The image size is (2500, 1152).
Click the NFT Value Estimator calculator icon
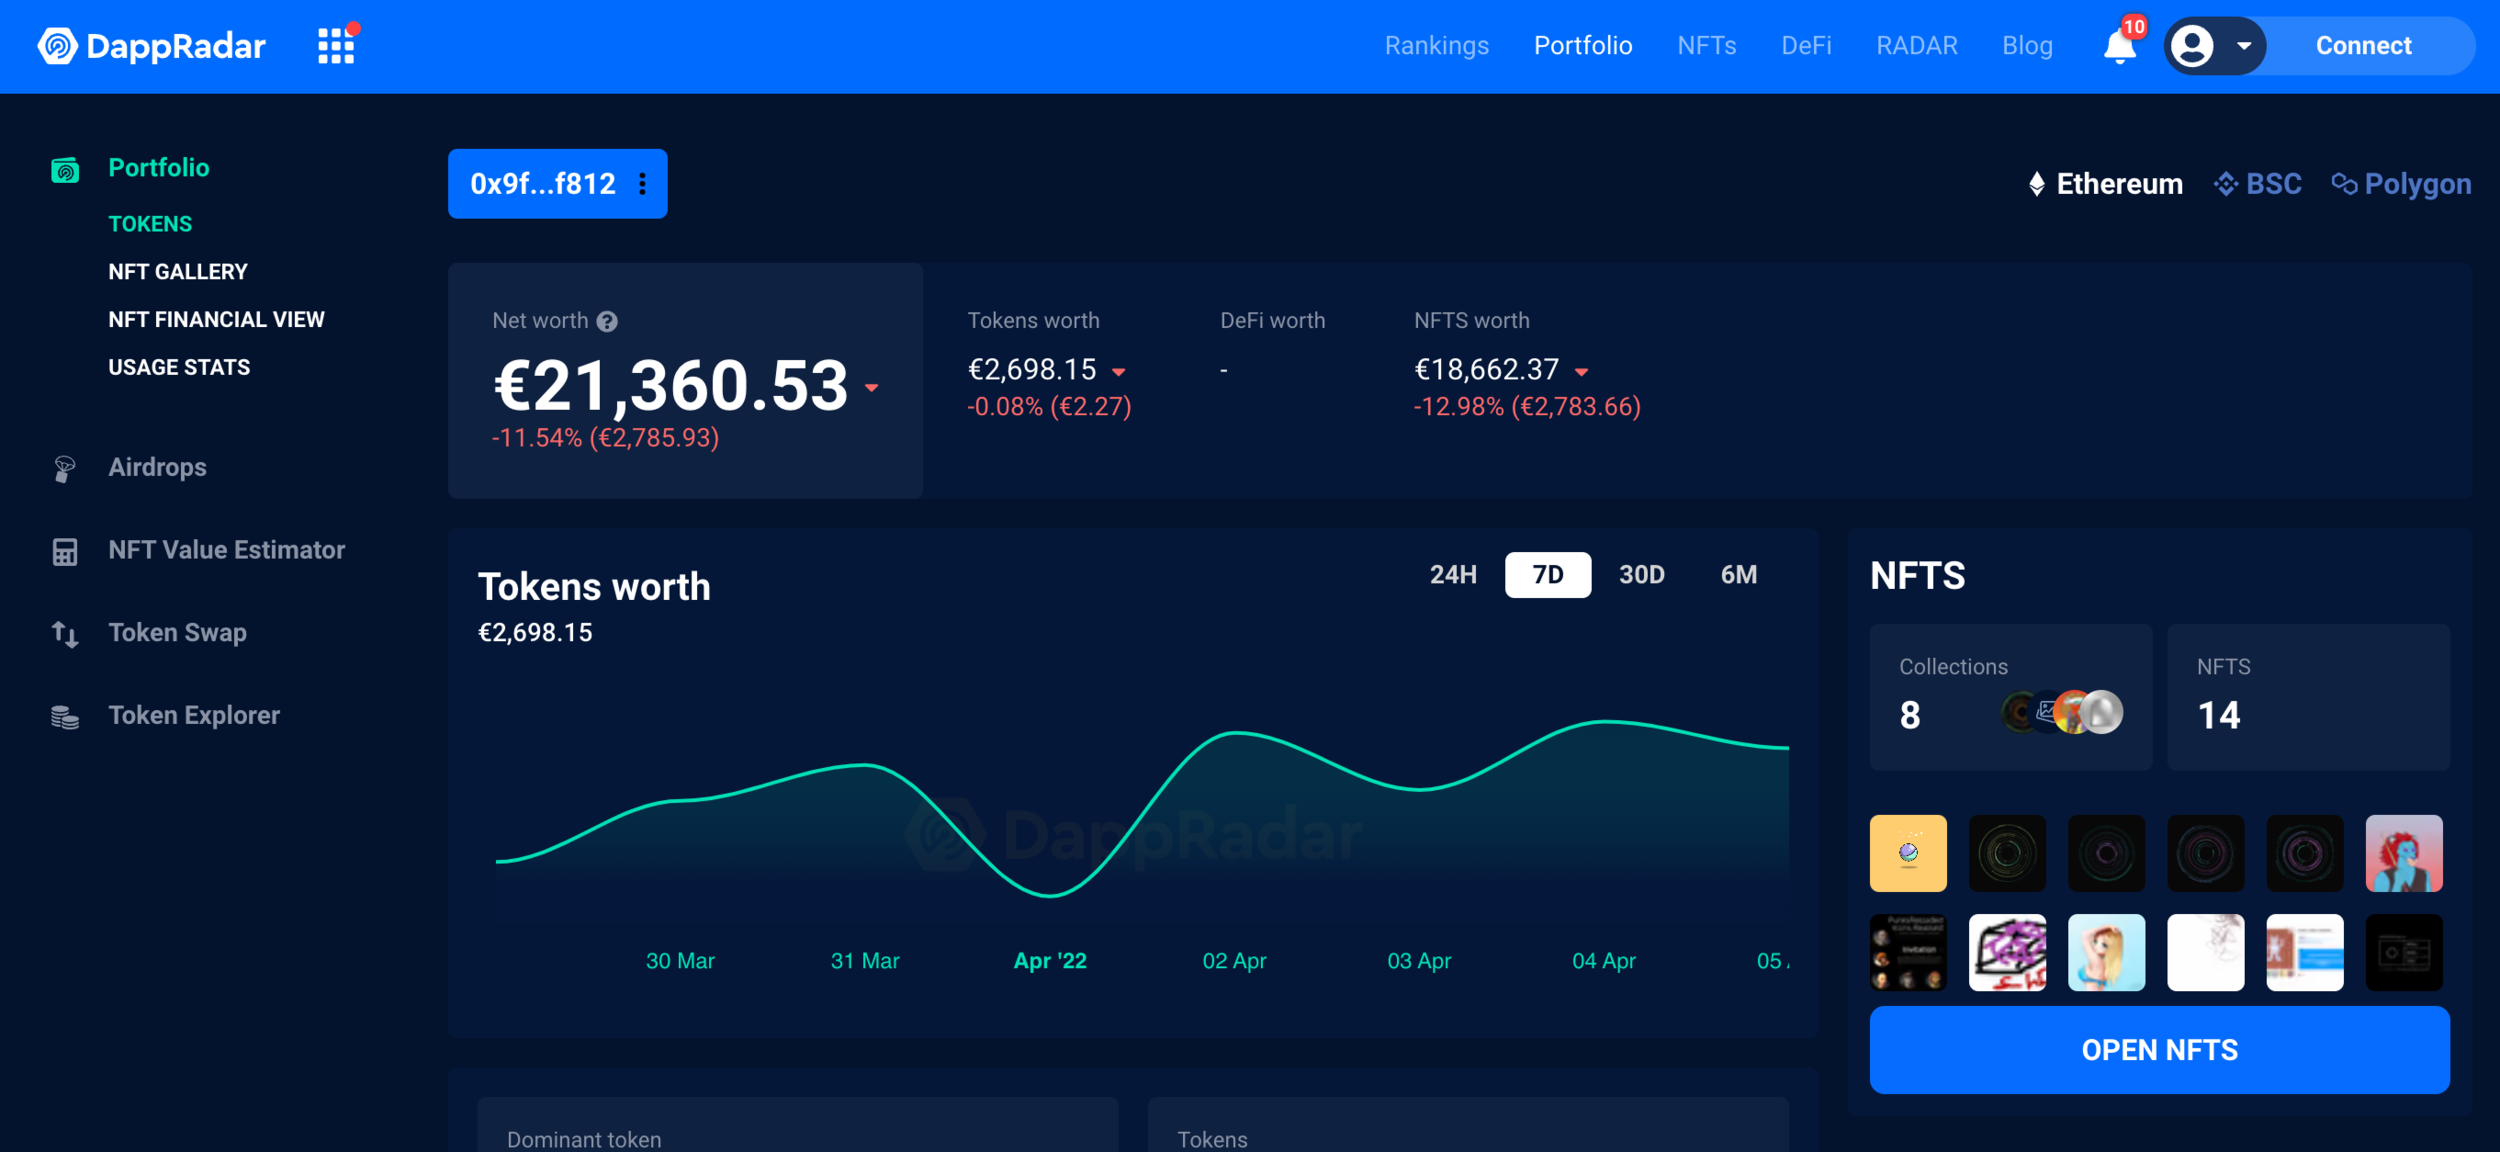click(65, 551)
